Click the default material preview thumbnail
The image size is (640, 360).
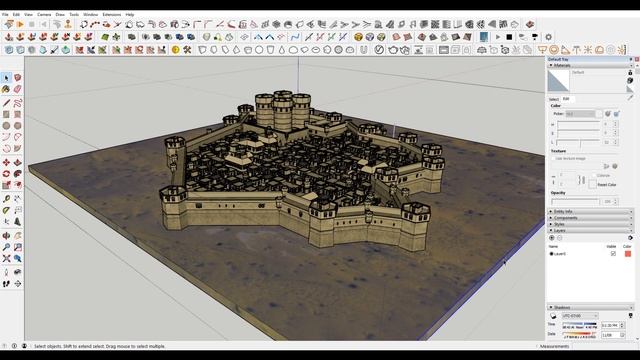point(558,81)
